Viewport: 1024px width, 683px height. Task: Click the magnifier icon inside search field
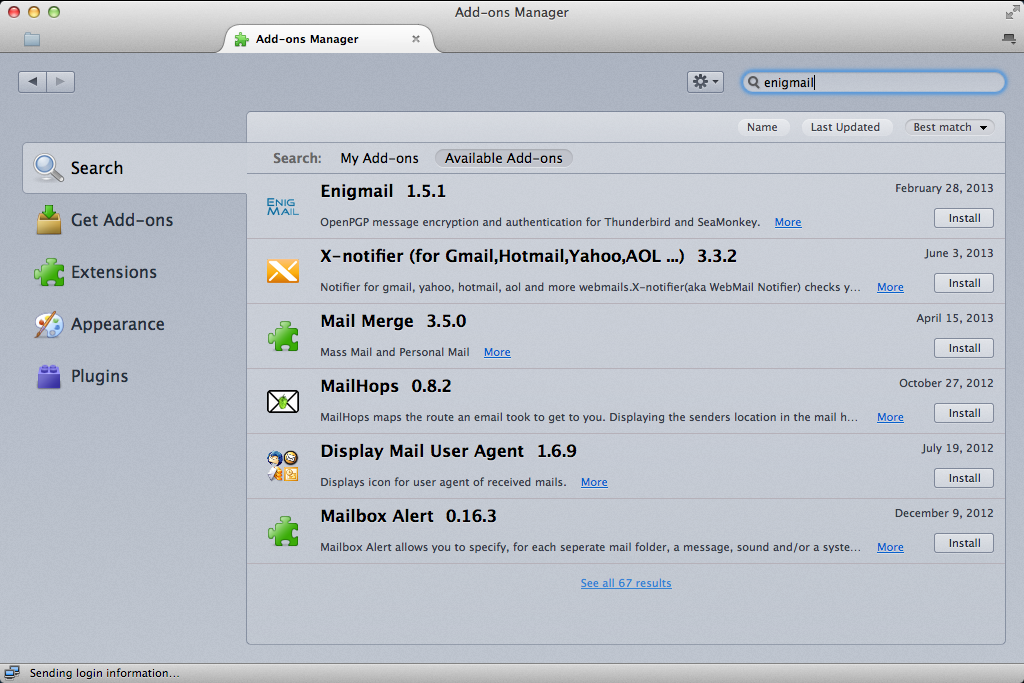click(x=754, y=82)
